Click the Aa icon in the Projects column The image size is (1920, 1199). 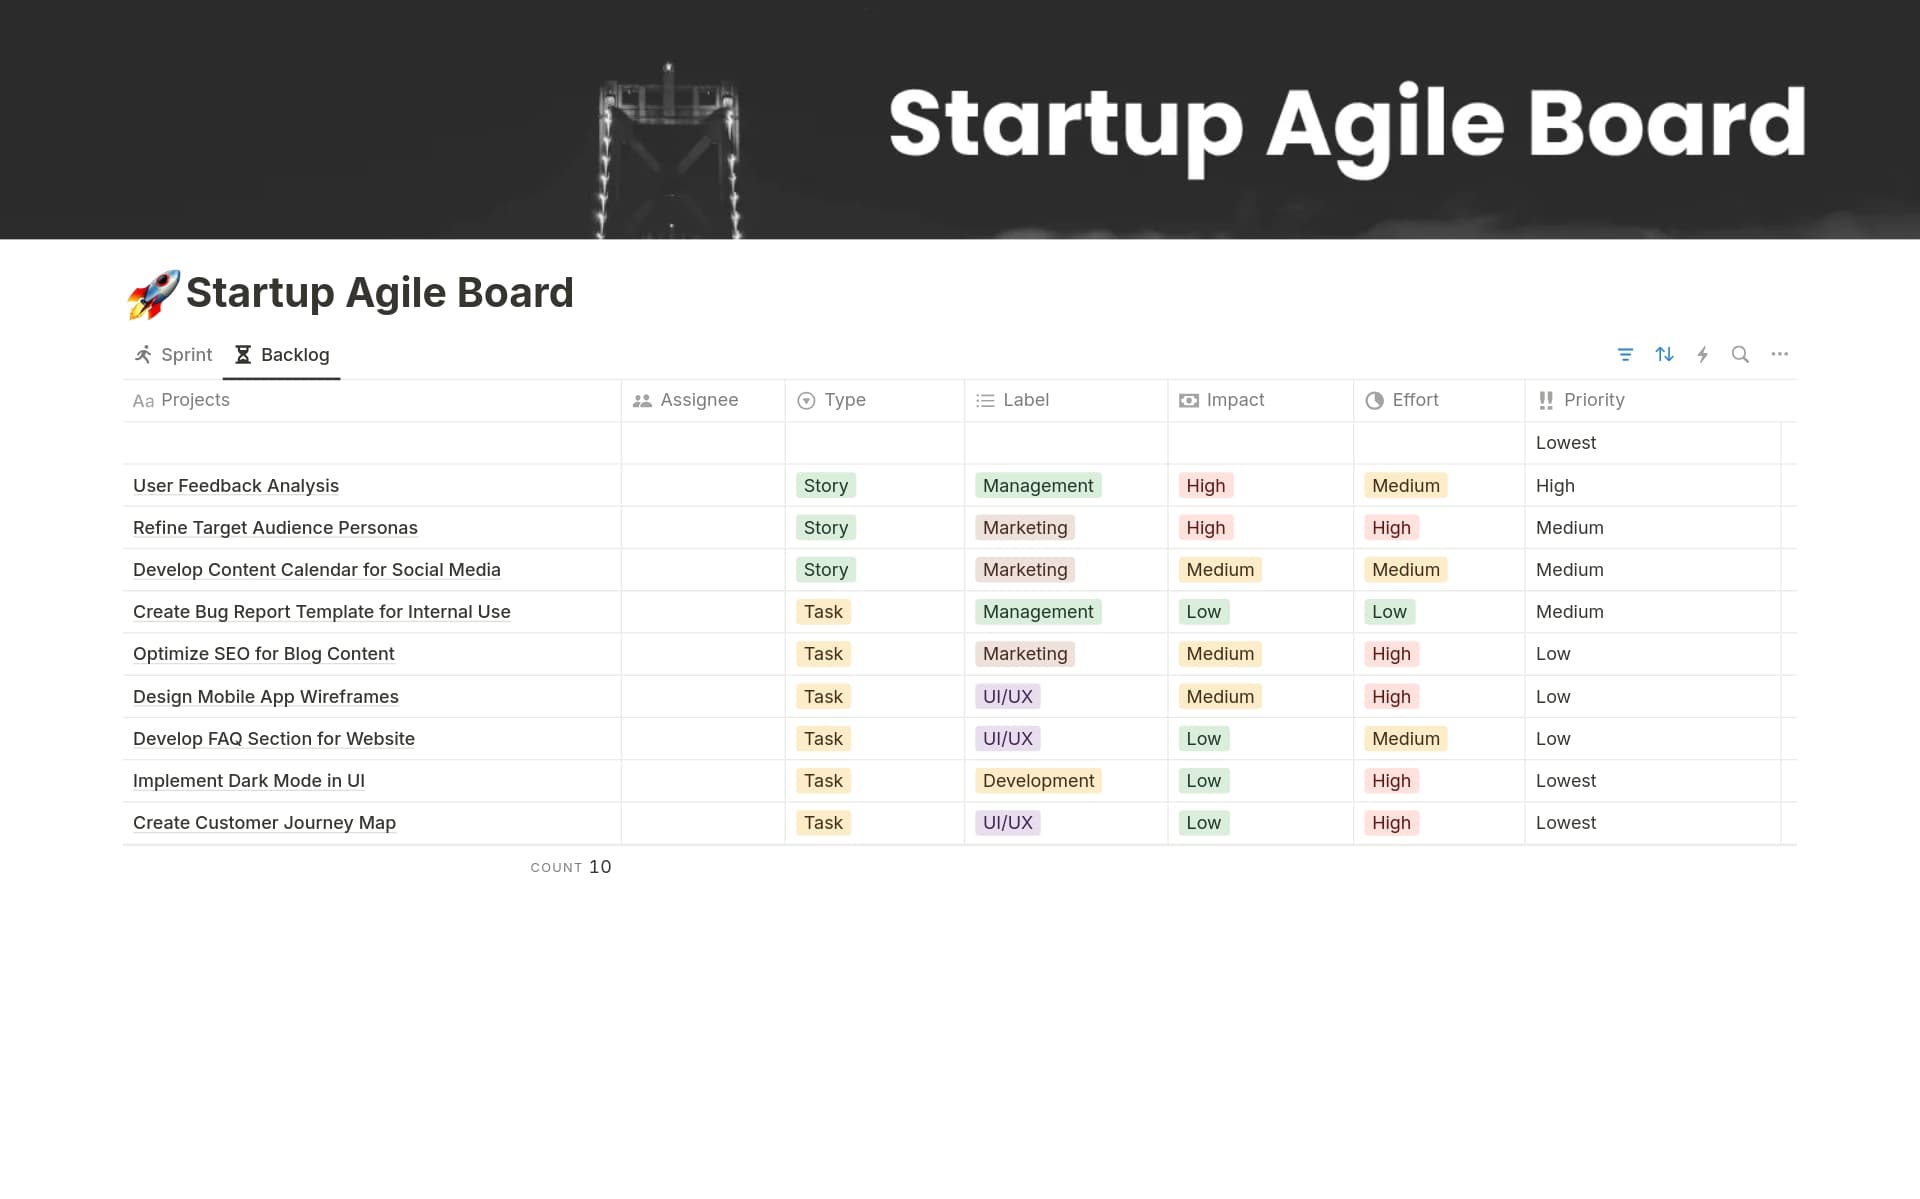tap(144, 401)
